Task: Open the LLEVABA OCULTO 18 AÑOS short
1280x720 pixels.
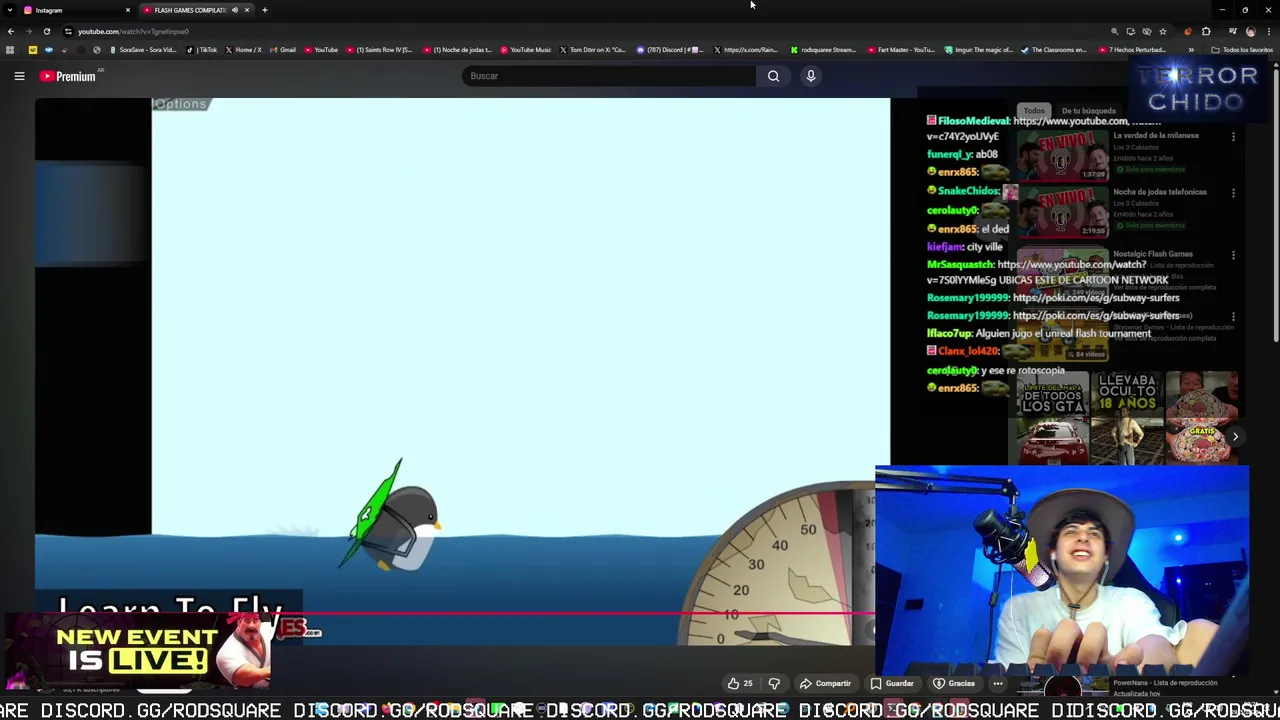Action: coord(1128,418)
